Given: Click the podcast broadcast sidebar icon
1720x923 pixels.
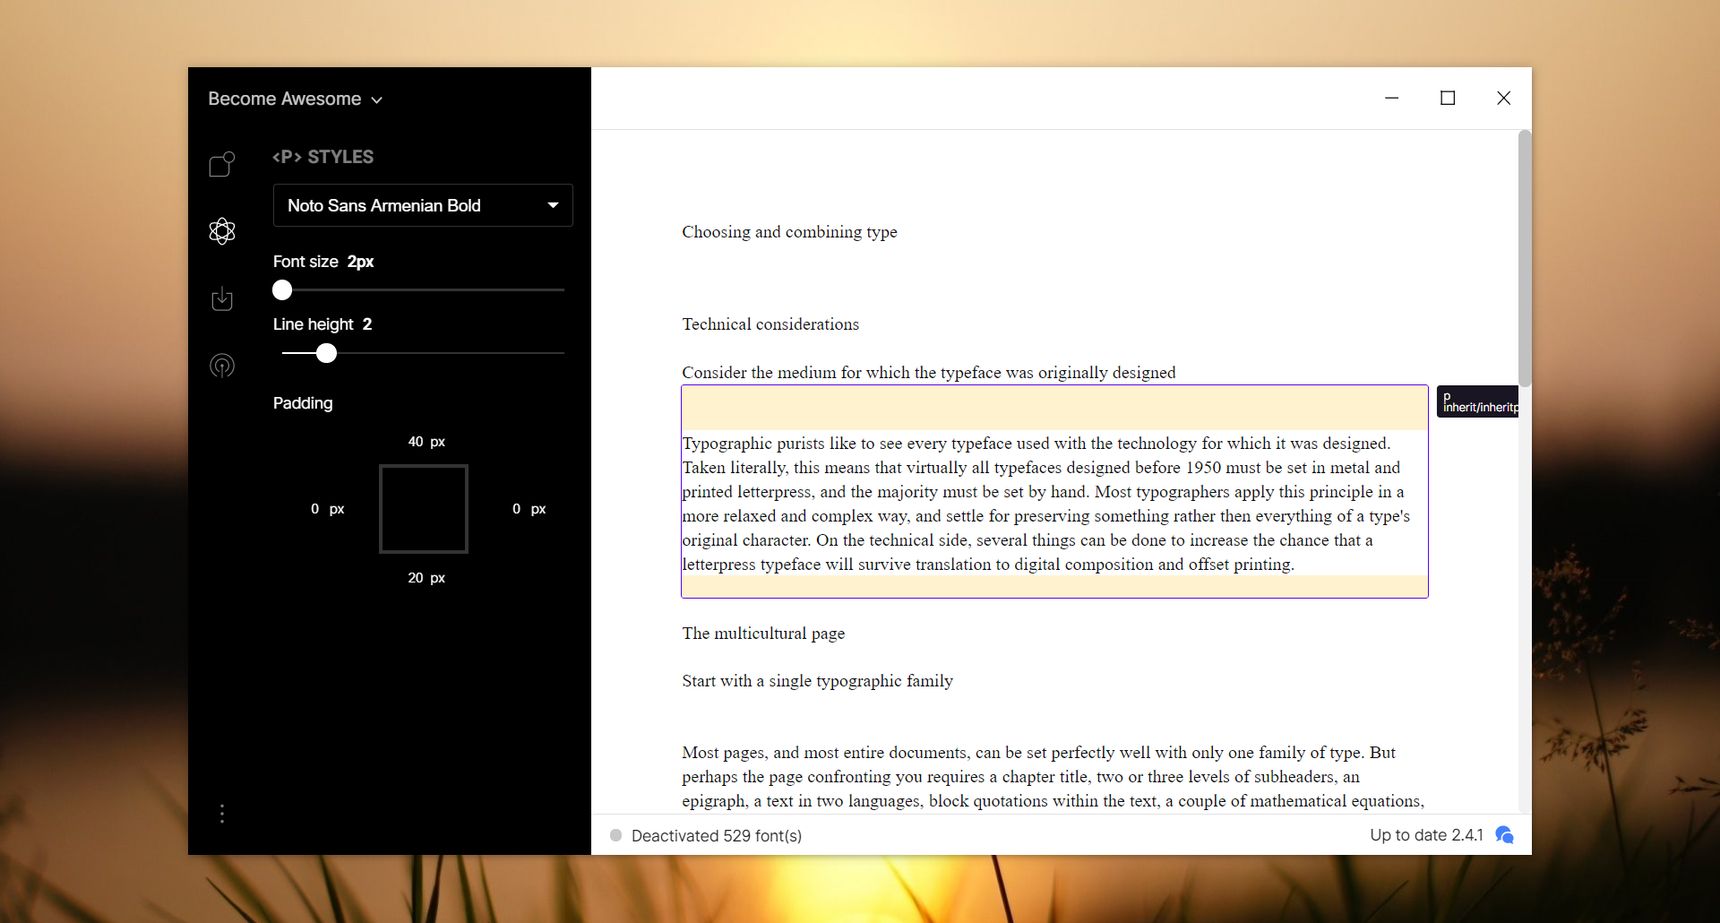Looking at the screenshot, I should [x=222, y=365].
